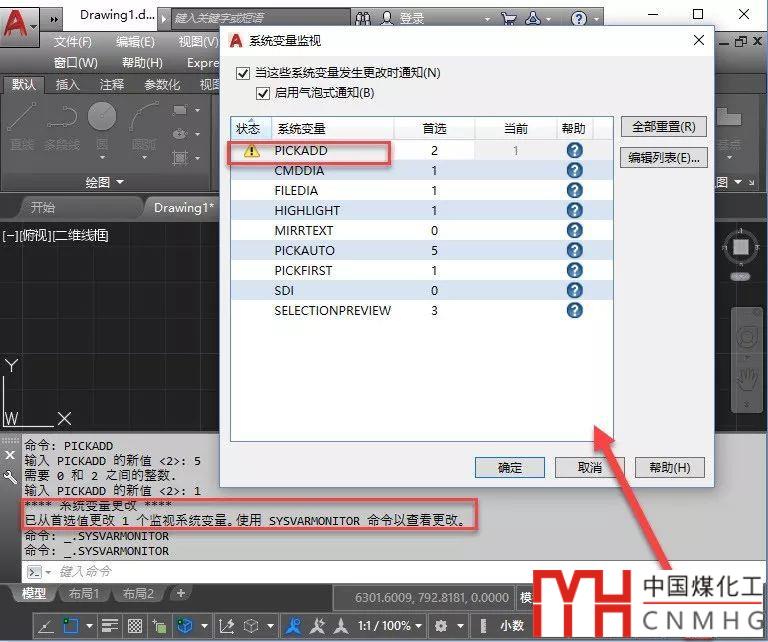Click the pan hand icon on navigation bar
Screen dimensions: 768x642
tap(745, 379)
